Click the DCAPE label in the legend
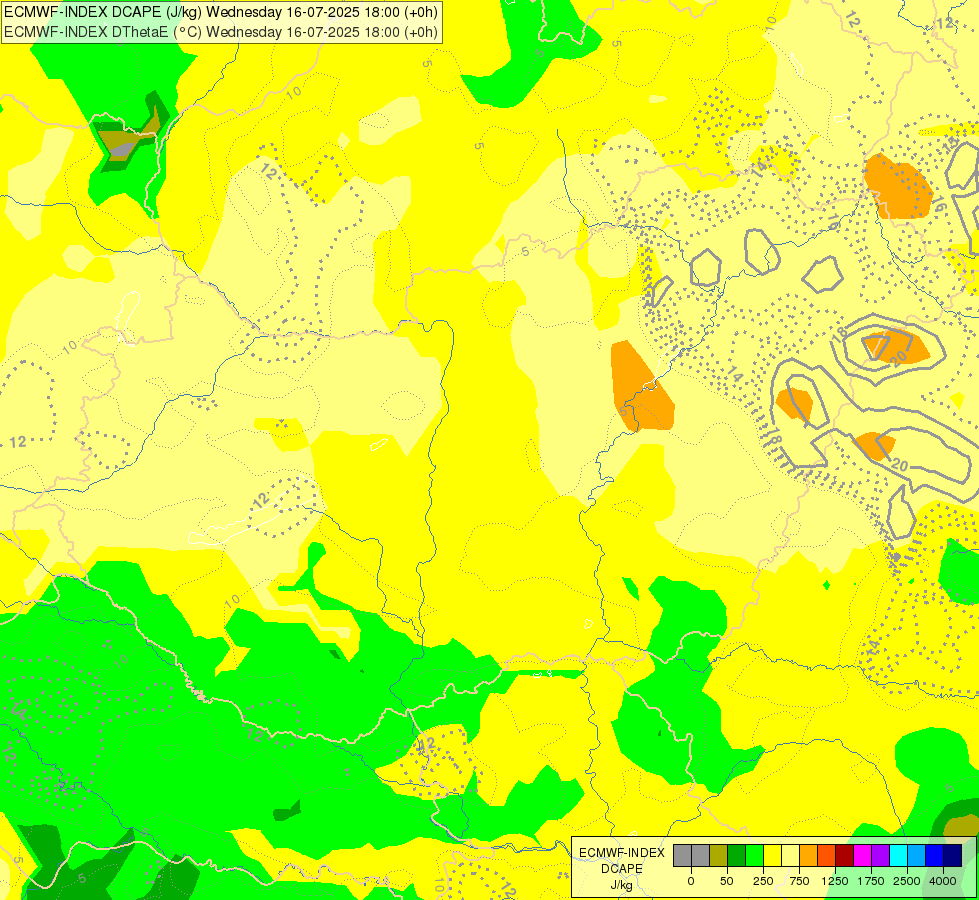This screenshot has width=979, height=900. click(622, 869)
